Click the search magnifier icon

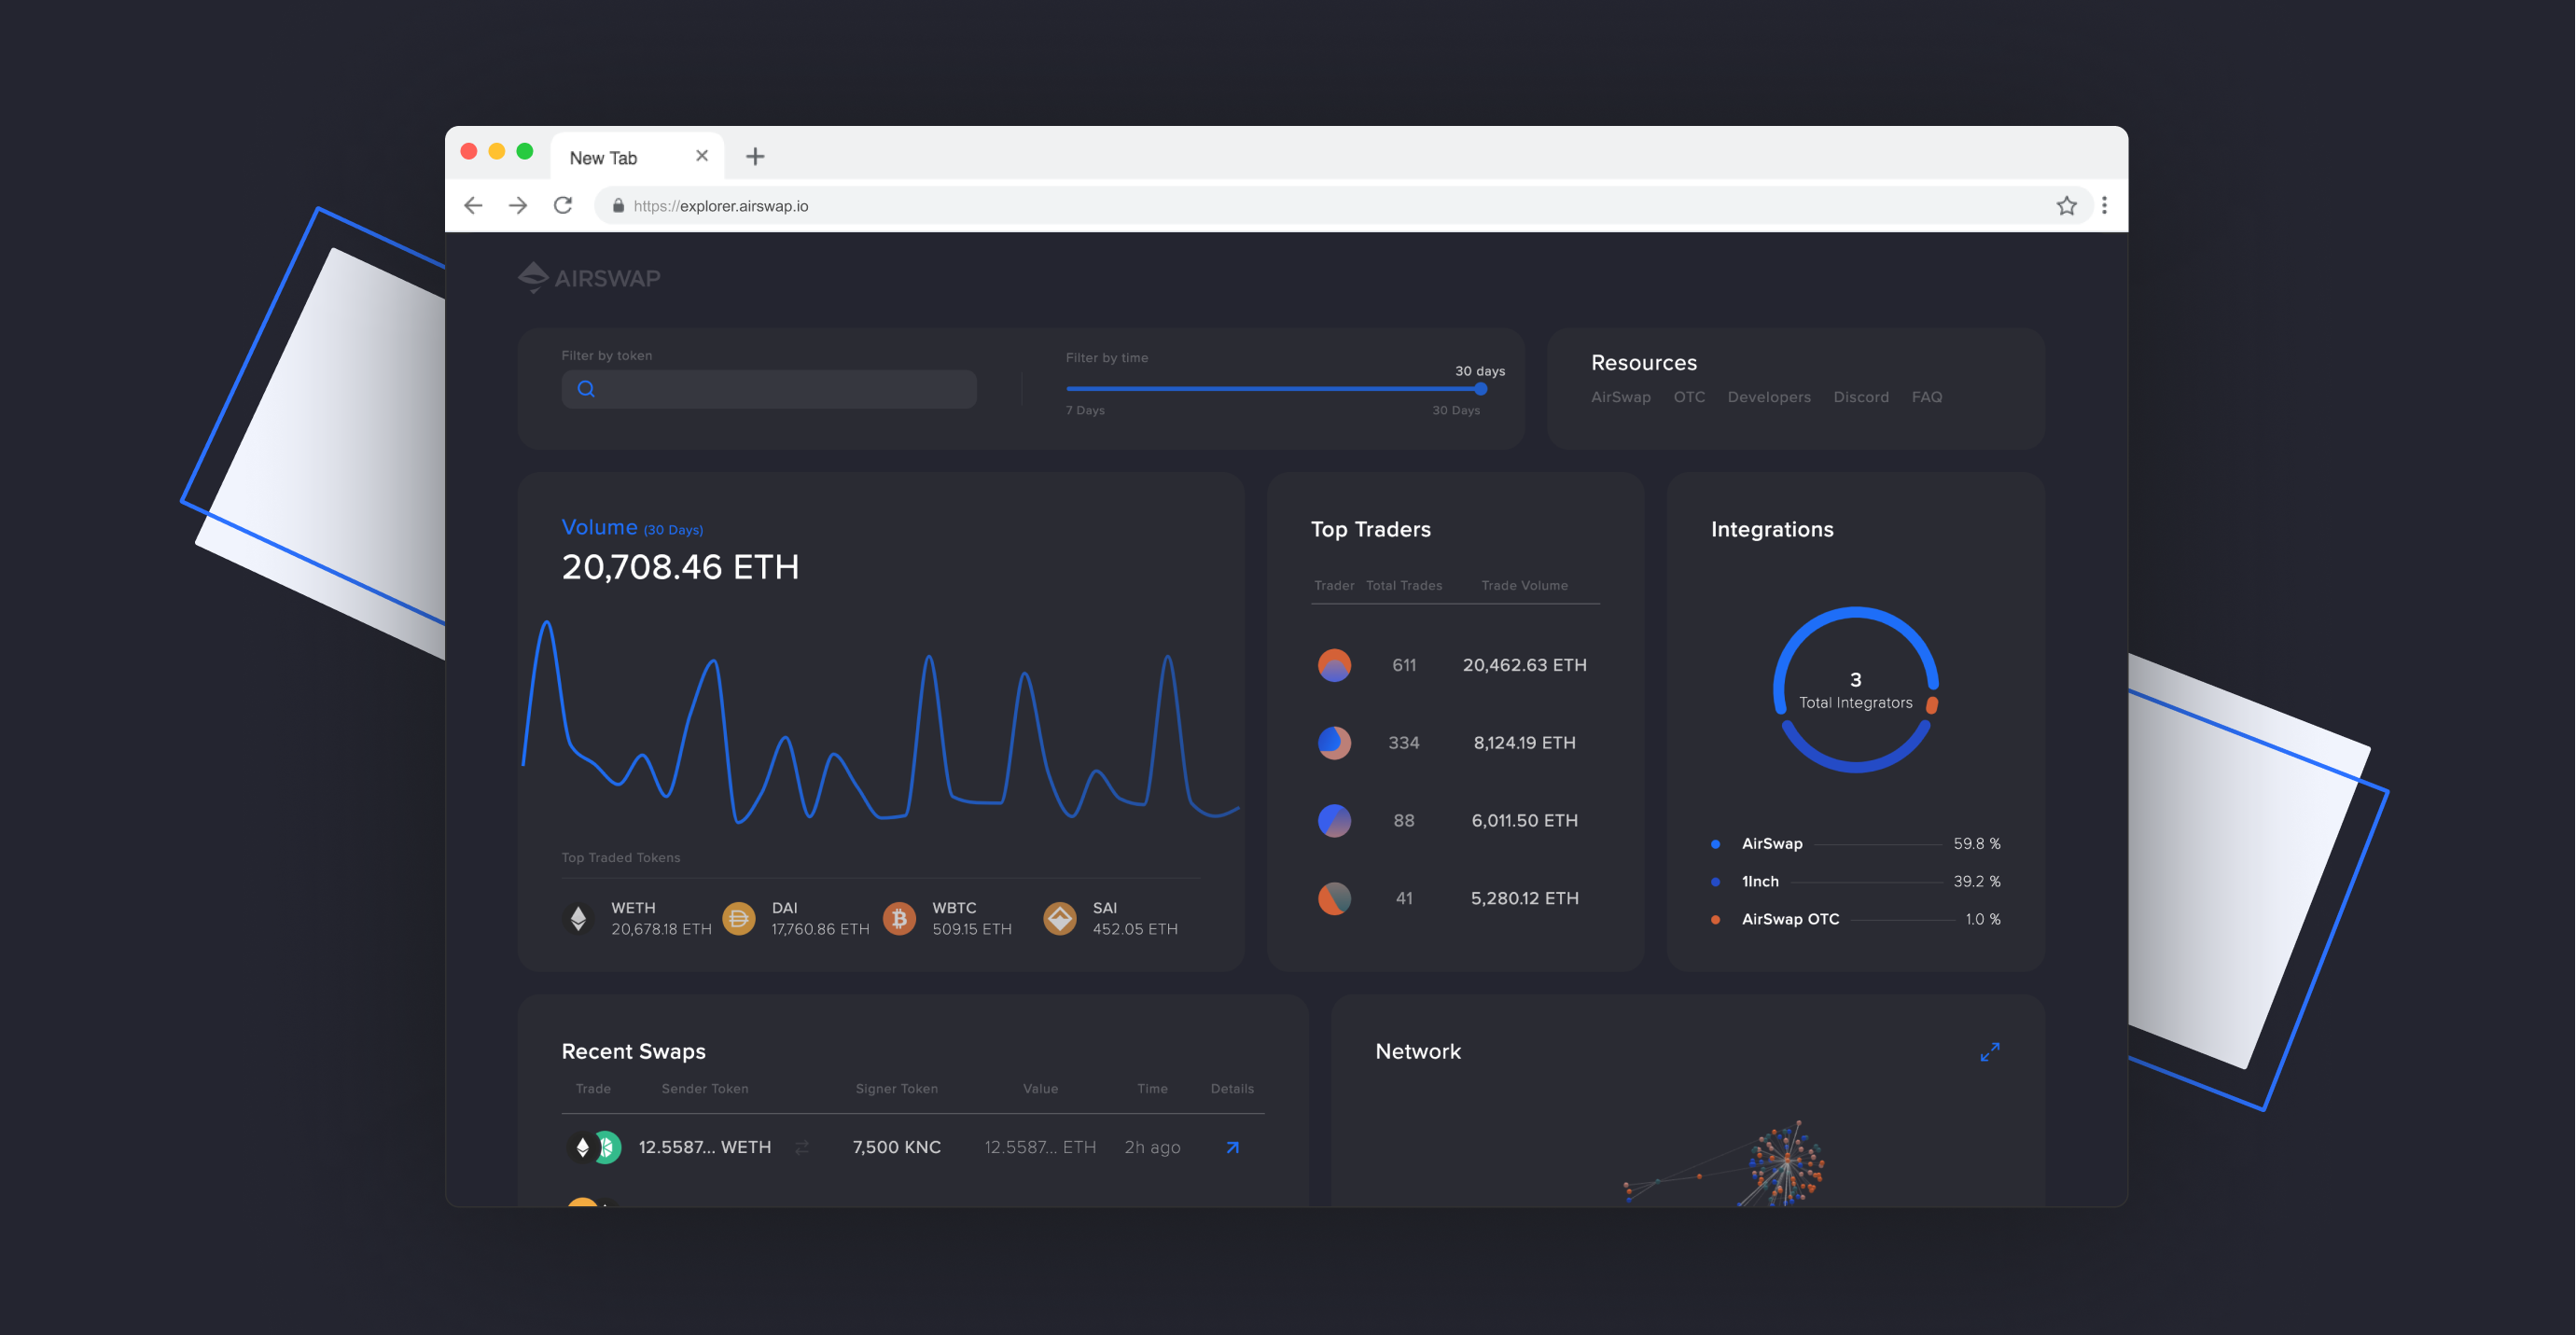pos(586,389)
